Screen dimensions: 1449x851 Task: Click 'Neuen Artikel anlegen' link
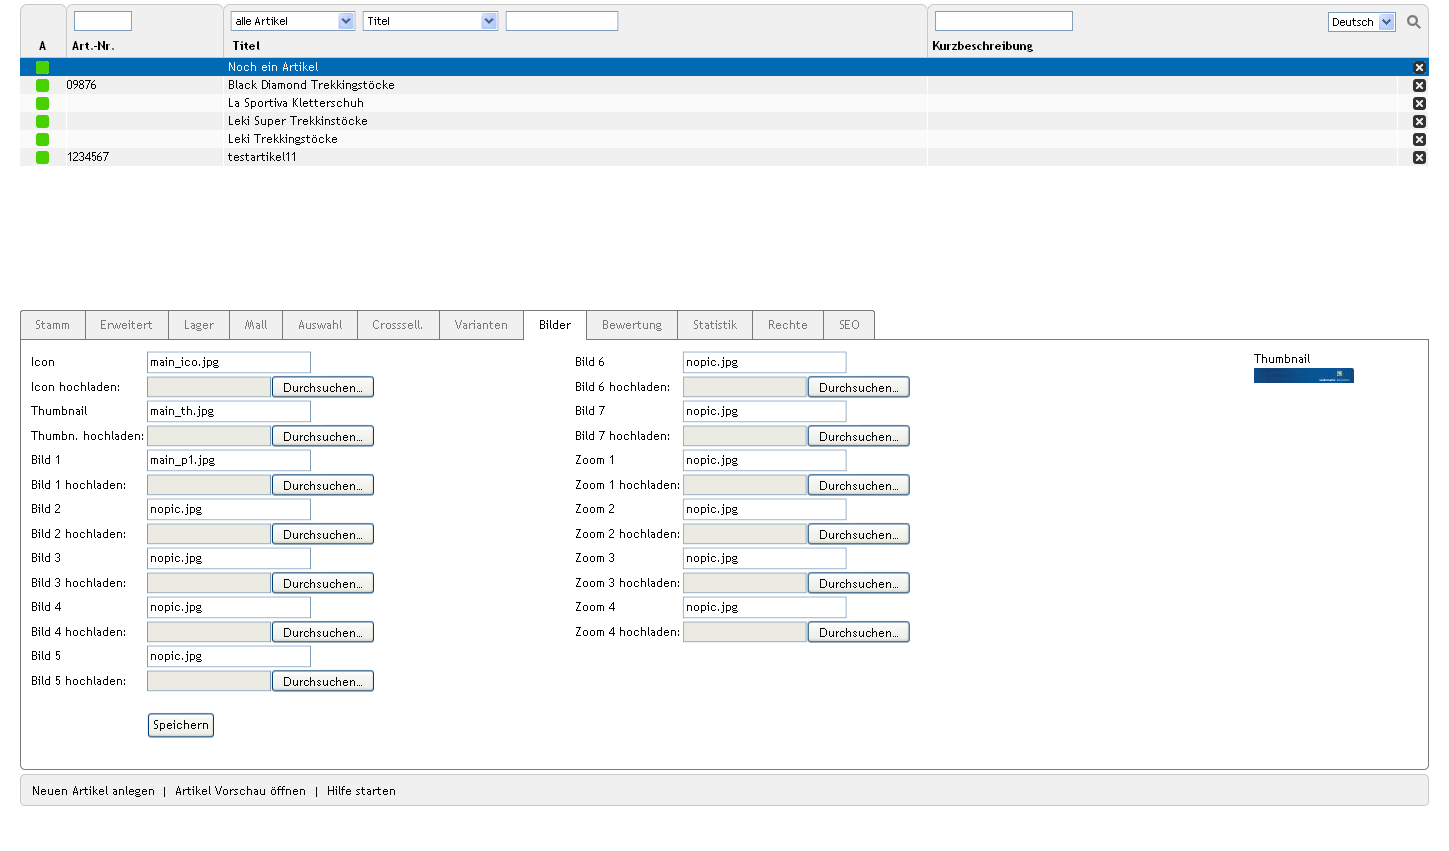(x=93, y=791)
